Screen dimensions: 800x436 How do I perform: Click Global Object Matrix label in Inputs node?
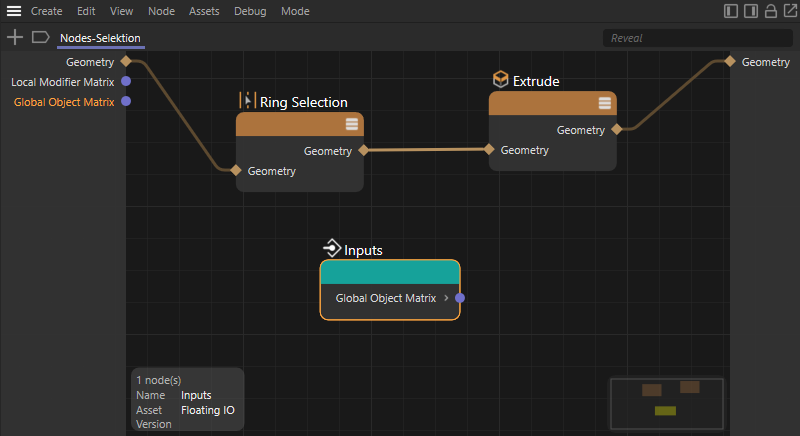click(386, 298)
